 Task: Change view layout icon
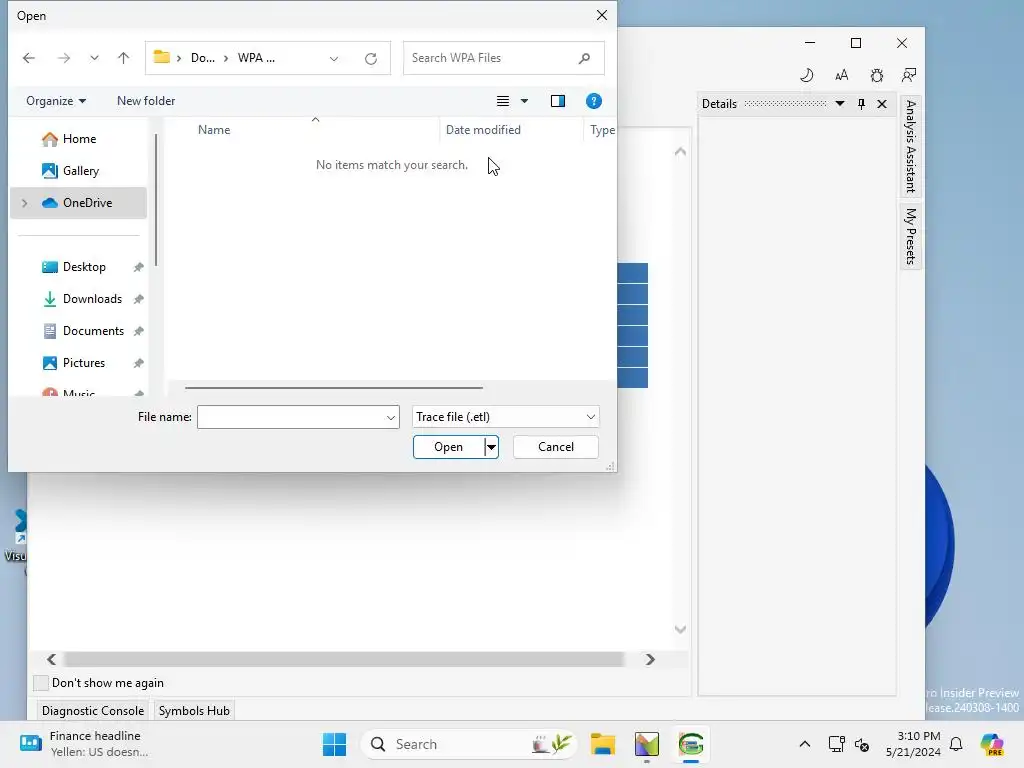[503, 101]
